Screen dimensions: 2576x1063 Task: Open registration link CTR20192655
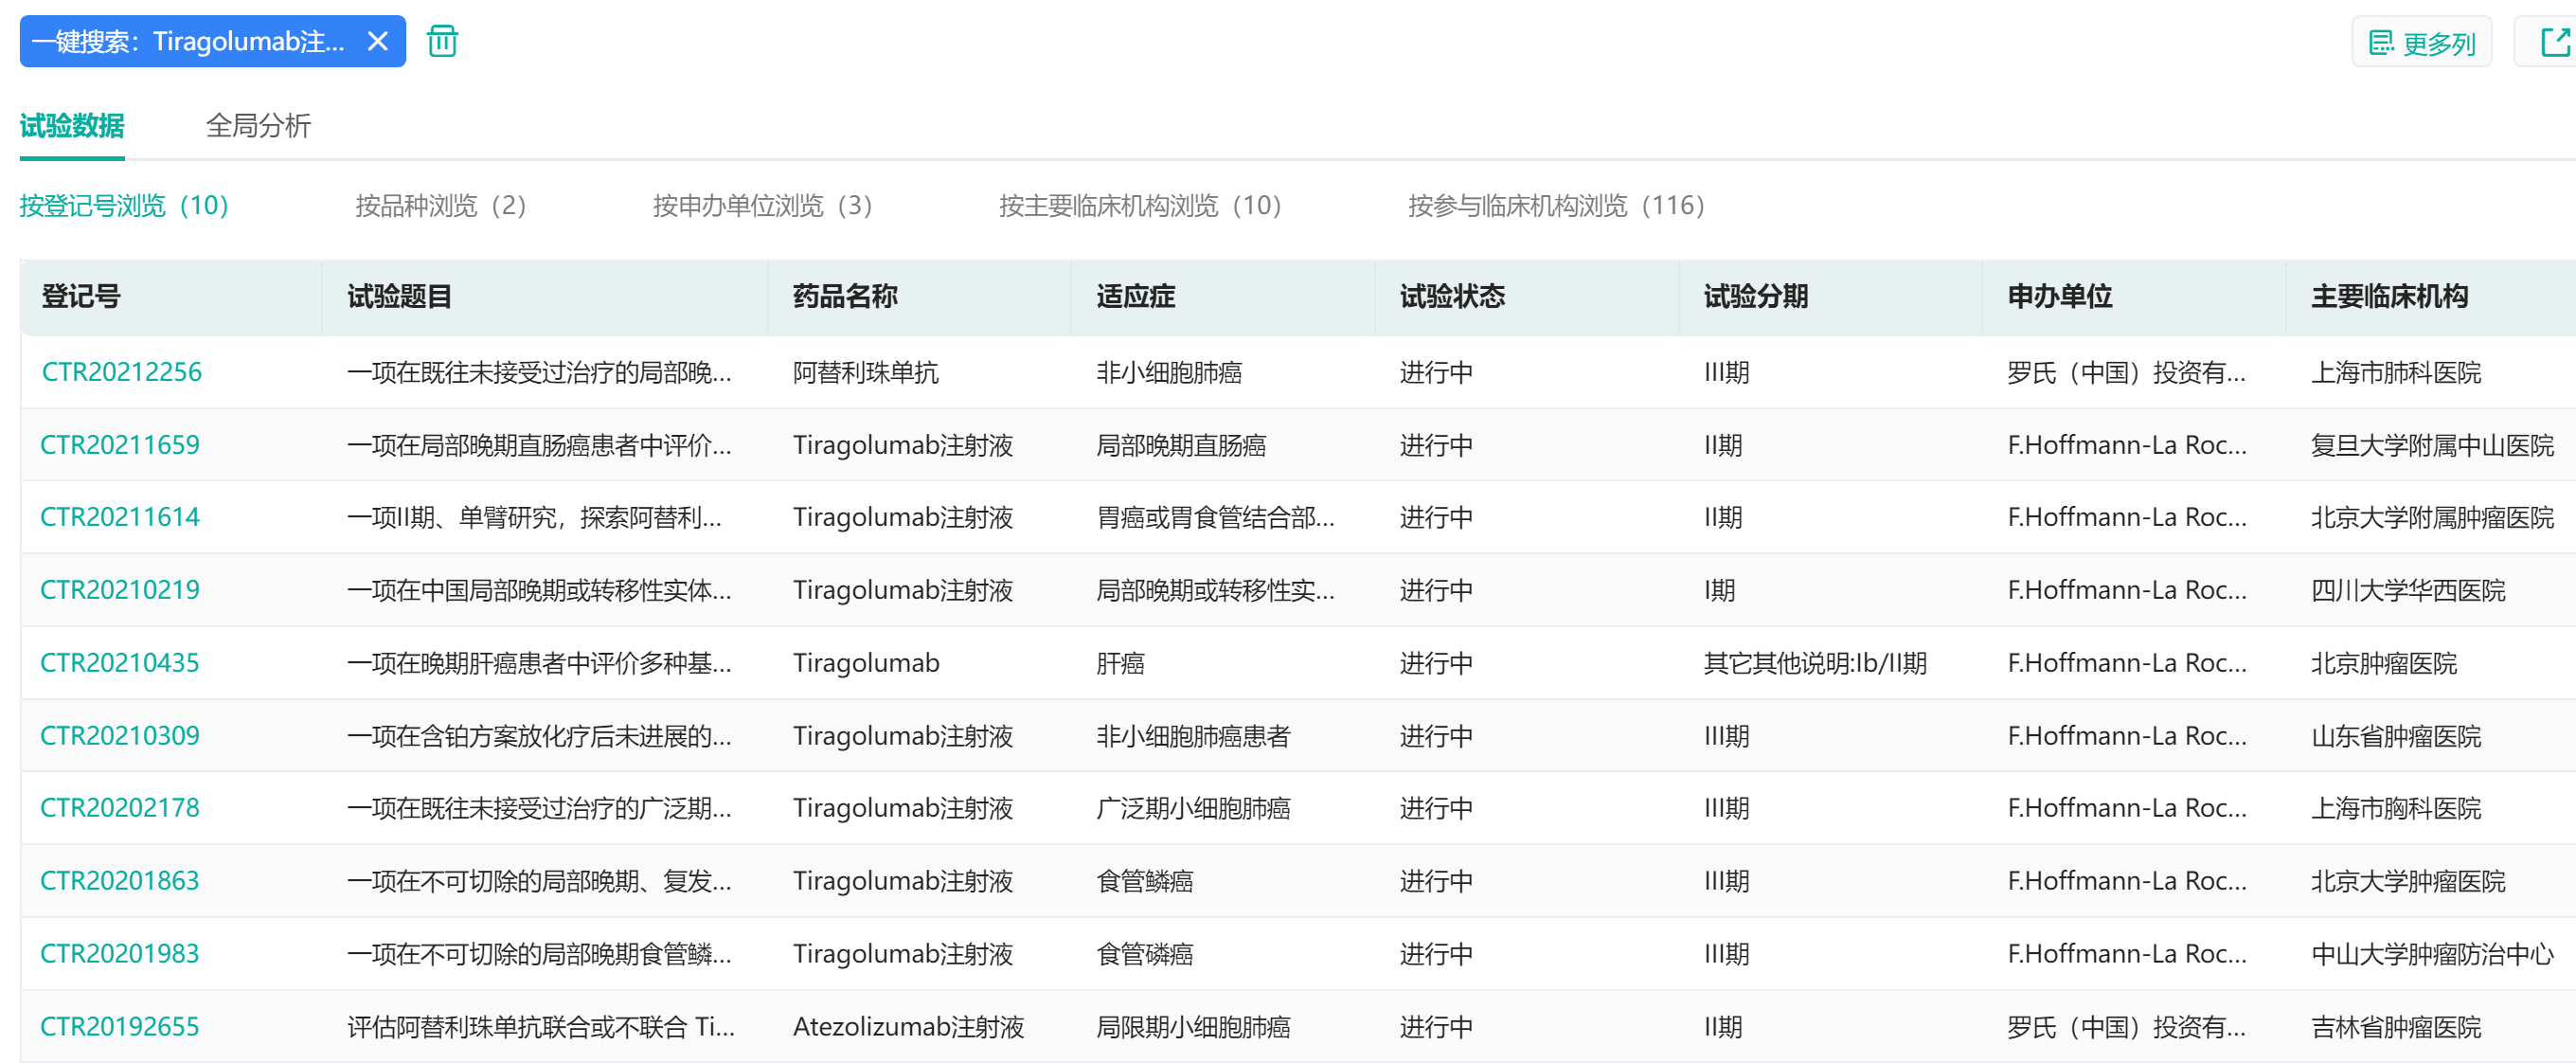coord(120,1026)
